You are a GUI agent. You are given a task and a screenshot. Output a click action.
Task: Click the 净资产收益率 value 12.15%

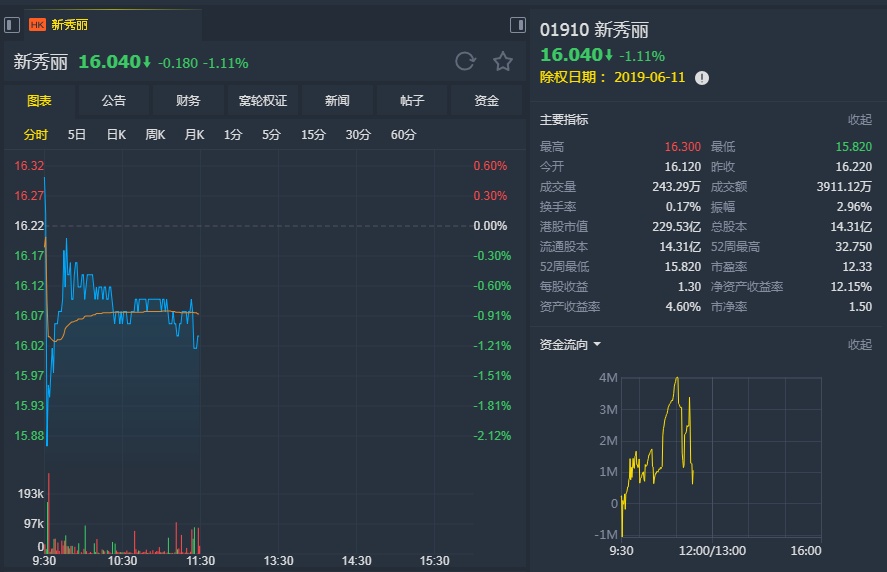851,287
